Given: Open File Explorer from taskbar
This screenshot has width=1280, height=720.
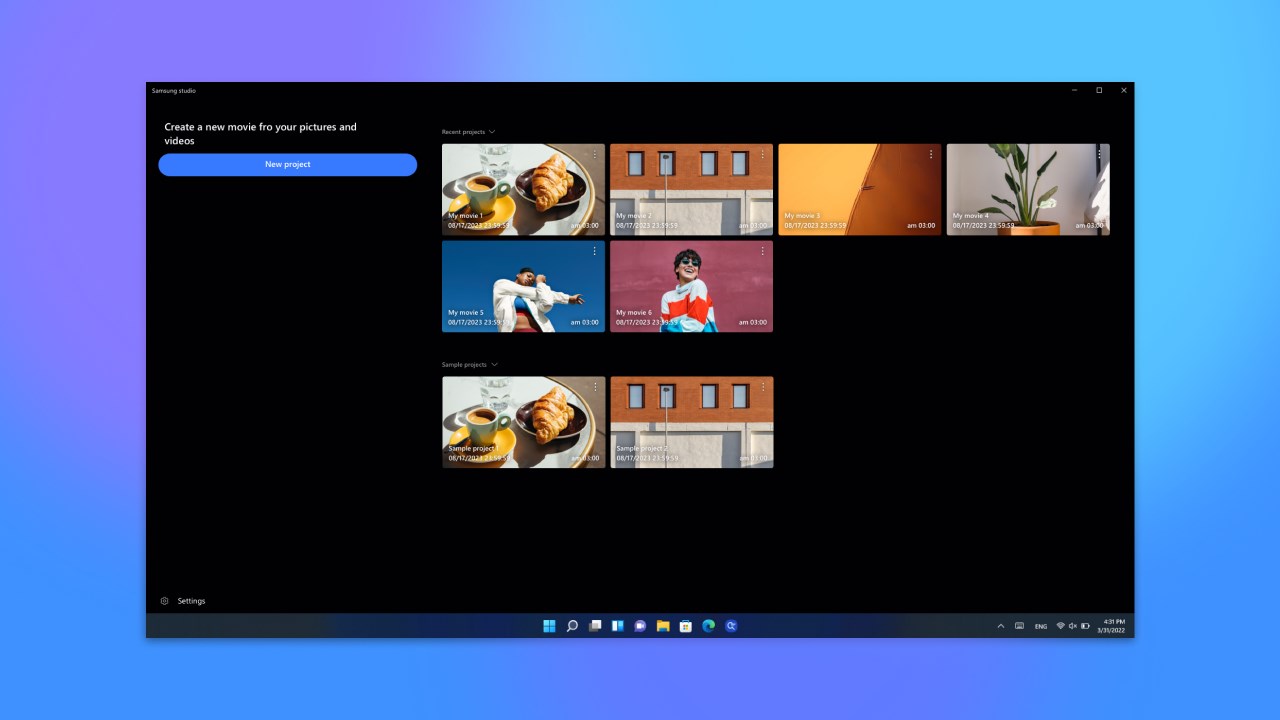Looking at the screenshot, I should click(x=663, y=626).
